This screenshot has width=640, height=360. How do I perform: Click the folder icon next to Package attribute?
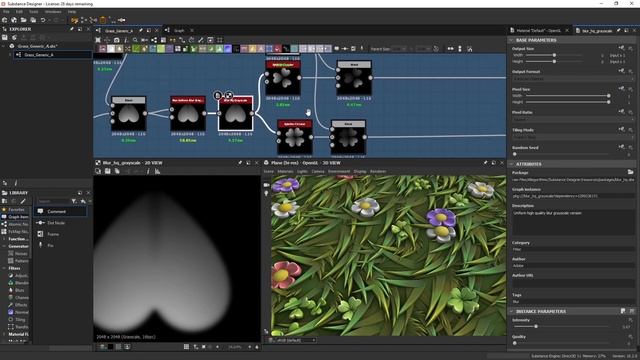631,172
